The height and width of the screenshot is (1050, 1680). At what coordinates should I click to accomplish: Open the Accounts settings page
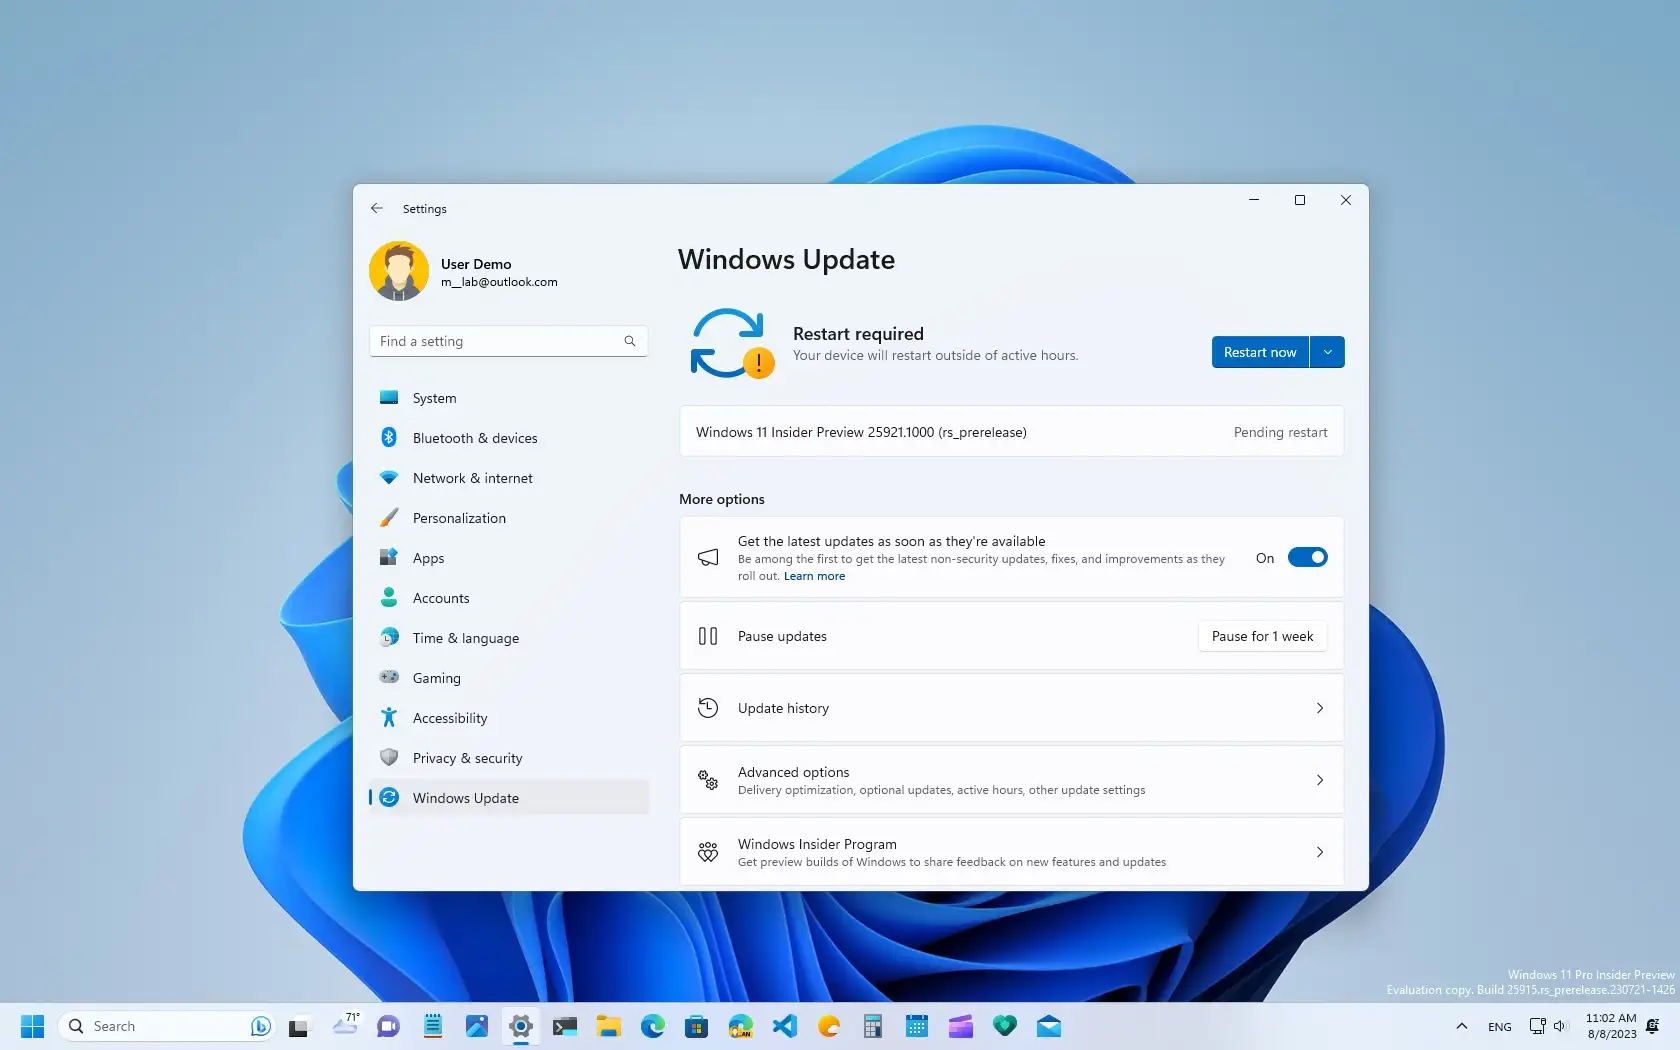[440, 597]
